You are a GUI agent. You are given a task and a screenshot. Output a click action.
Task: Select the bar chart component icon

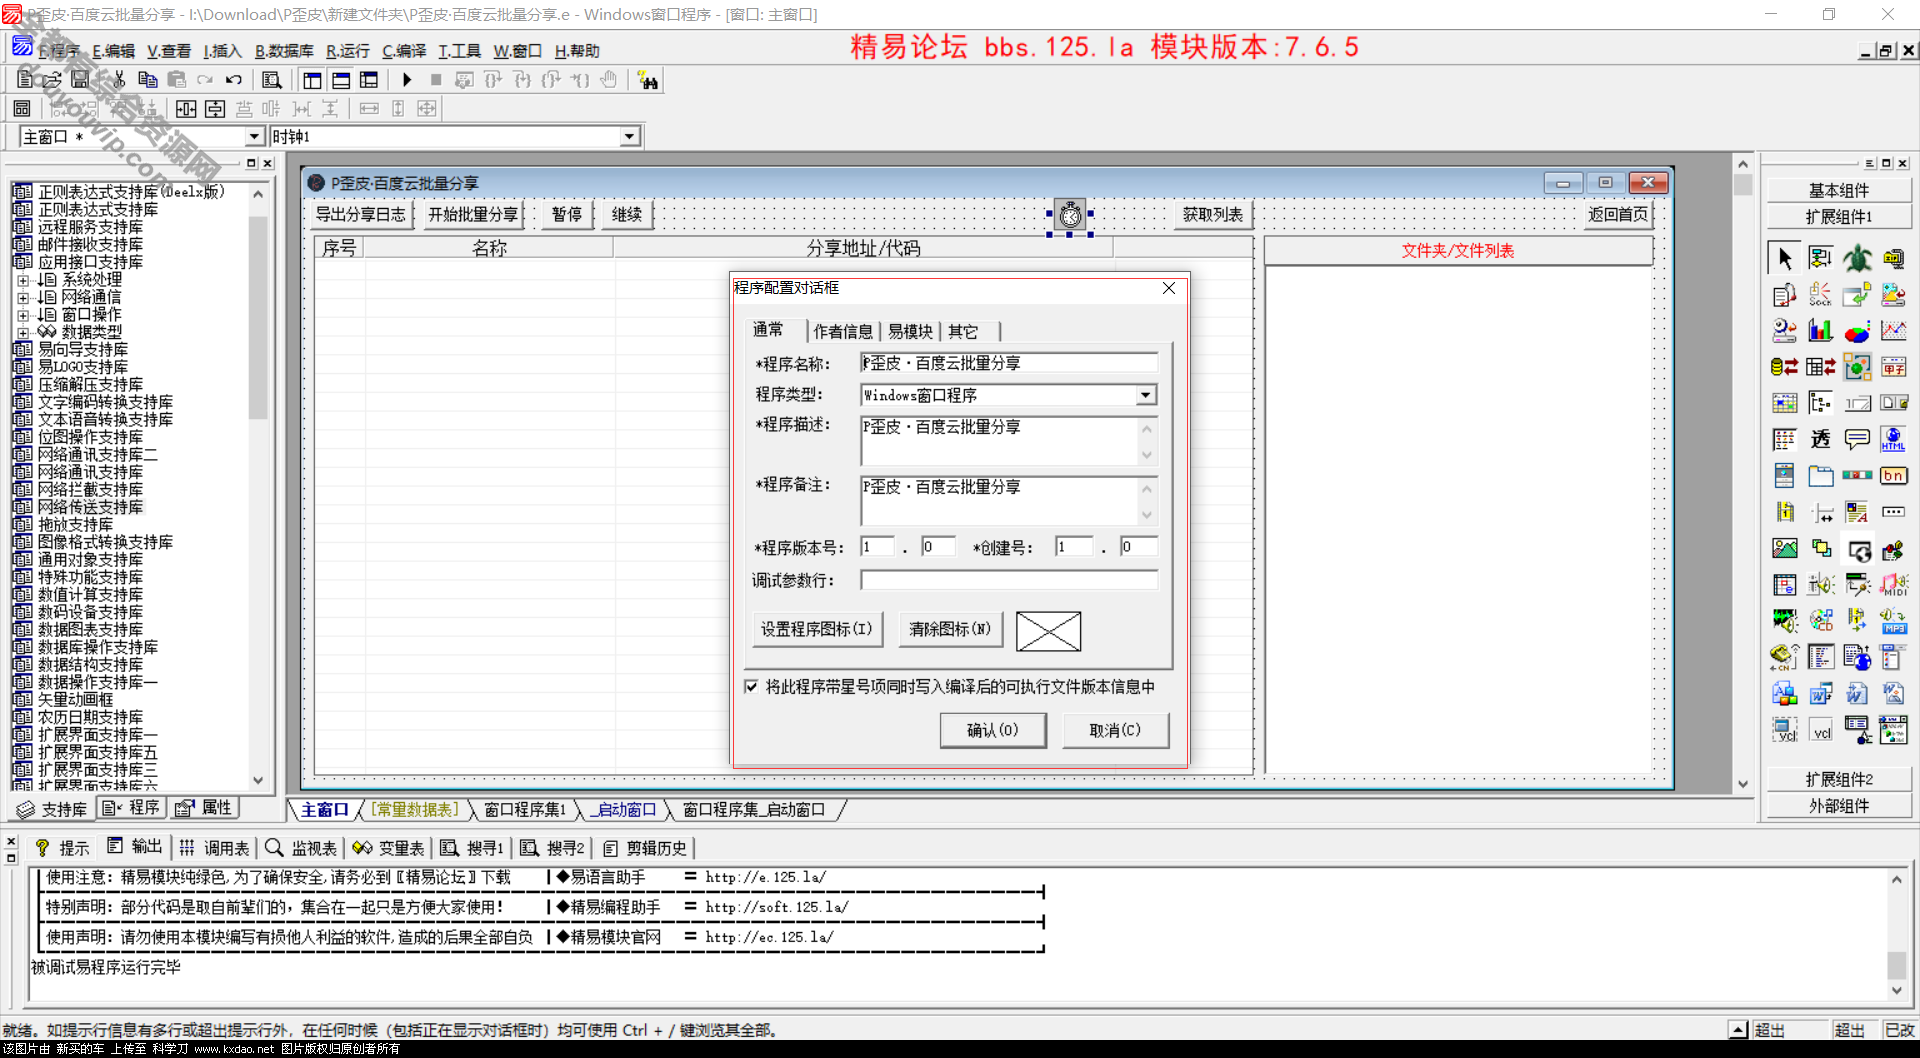[x=1821, y=331]
